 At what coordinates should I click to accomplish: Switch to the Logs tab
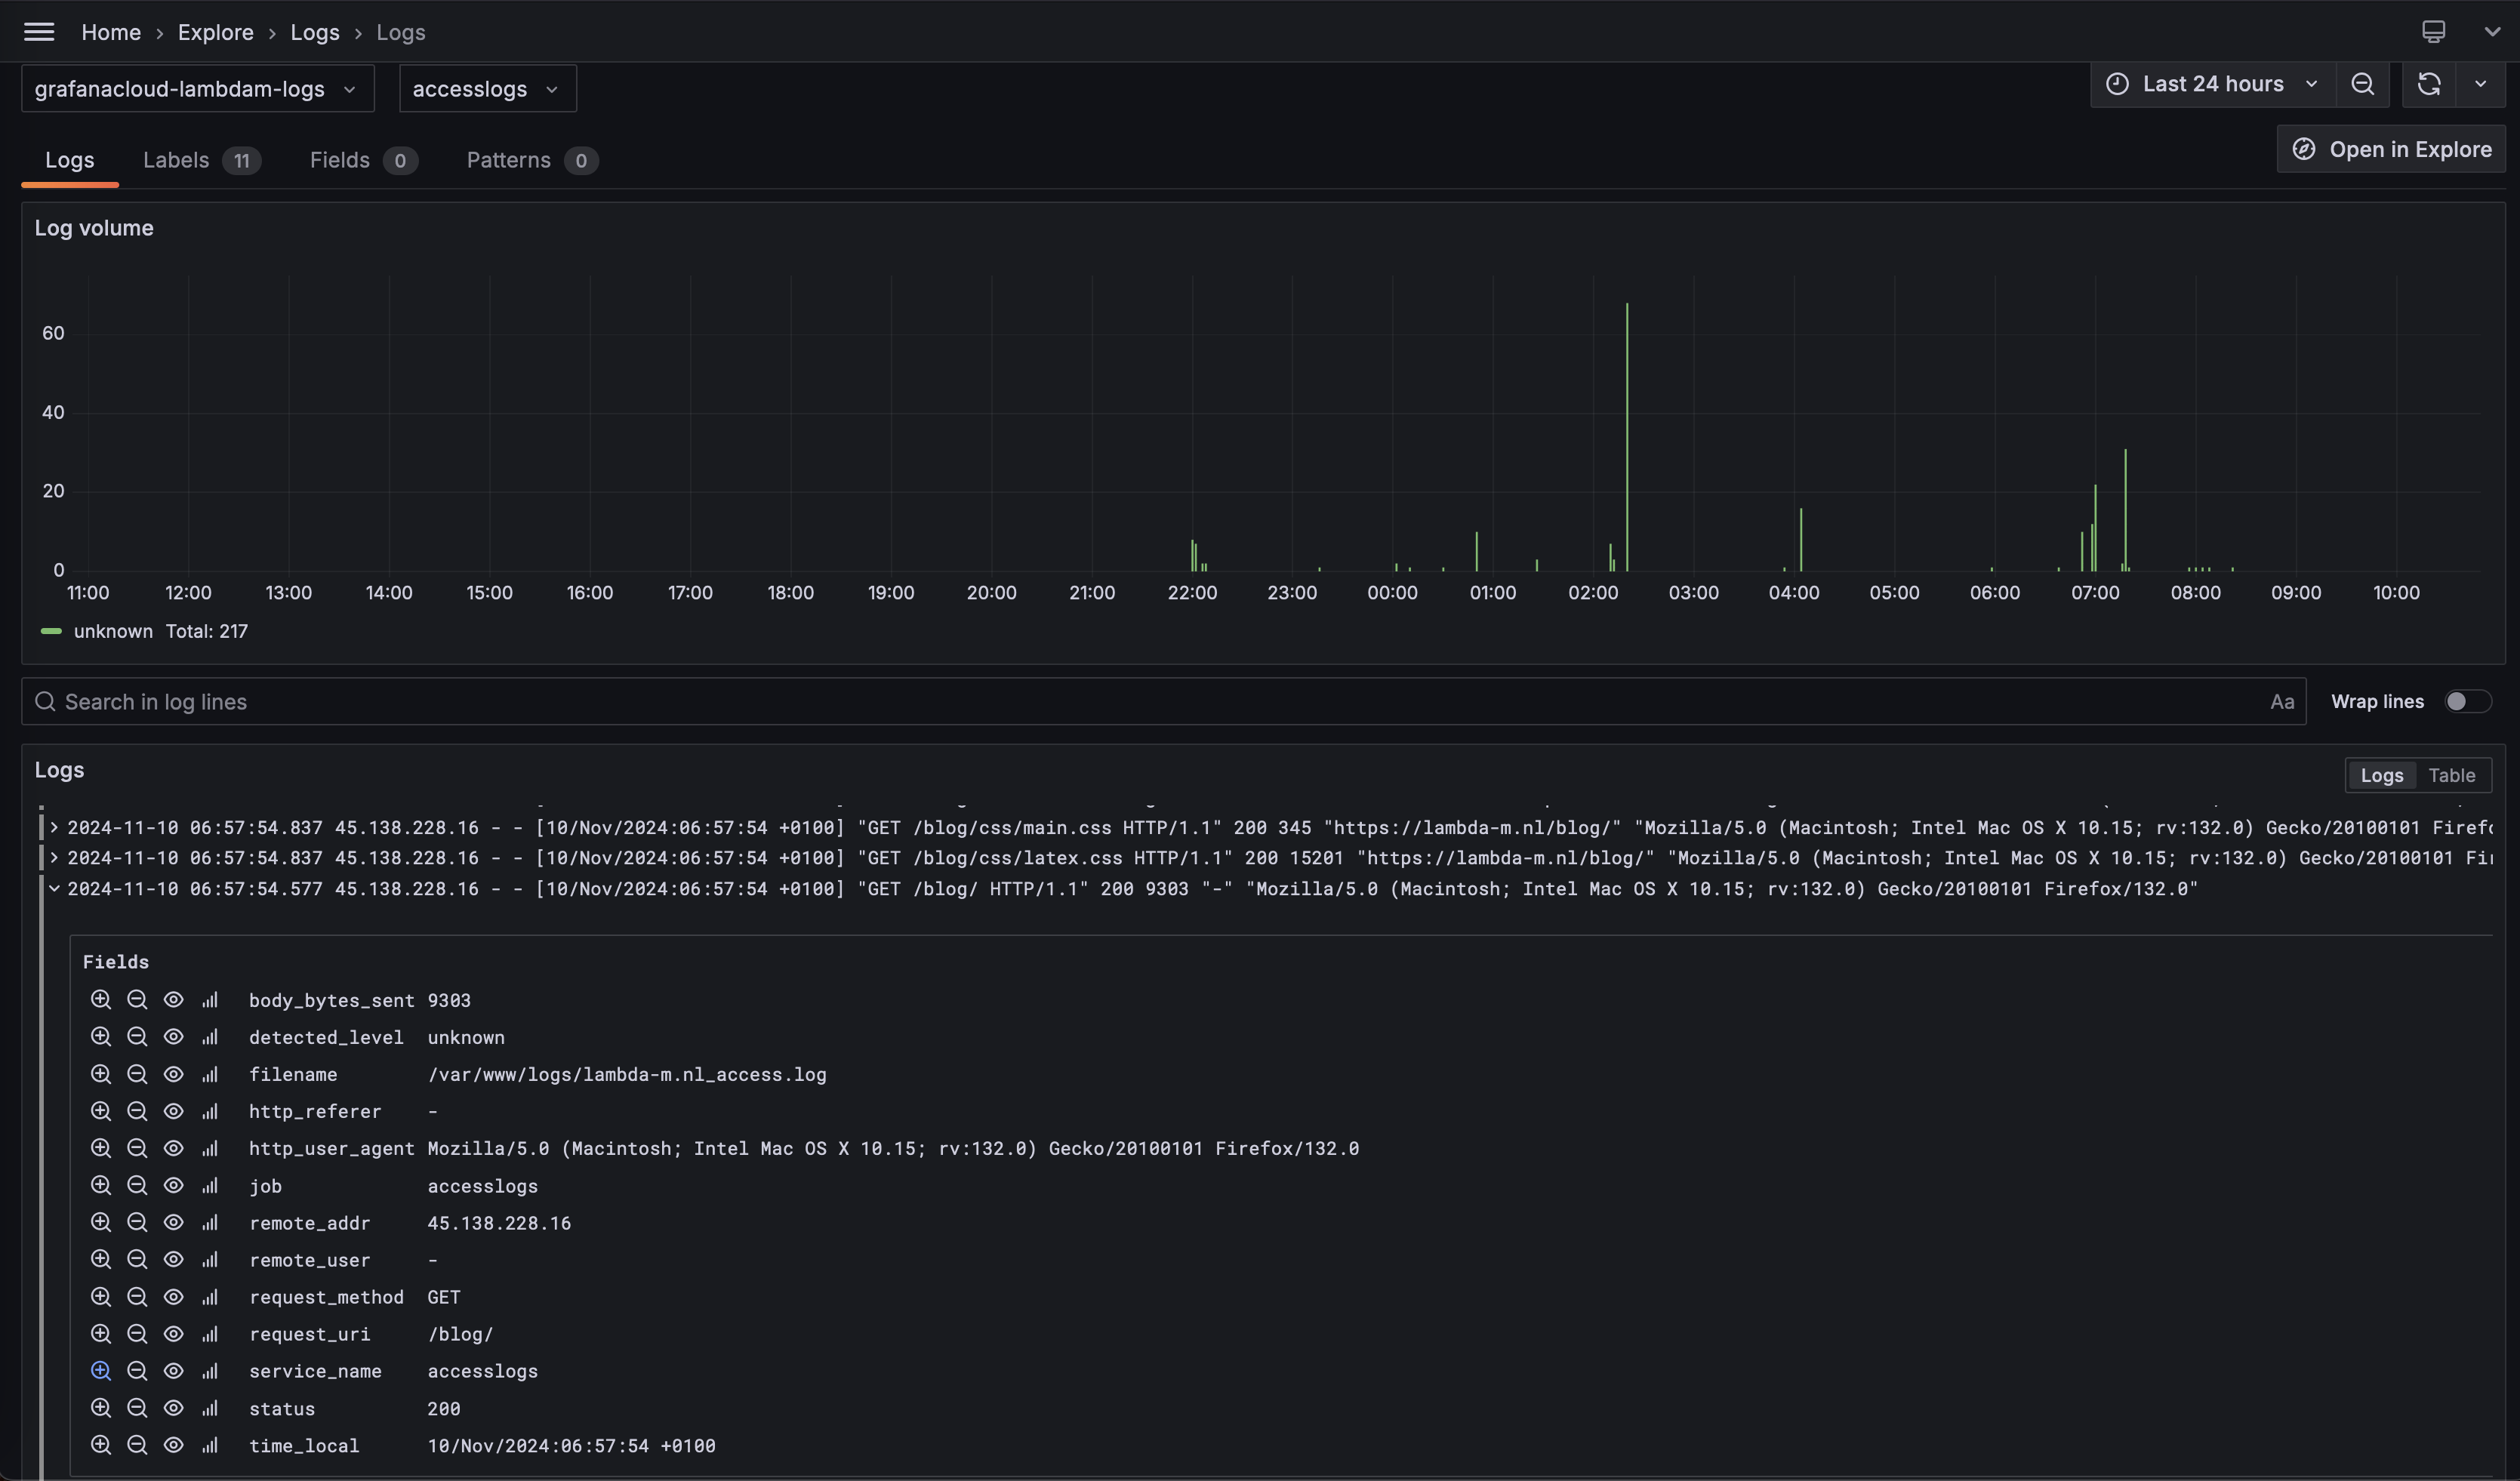(69, 160)
